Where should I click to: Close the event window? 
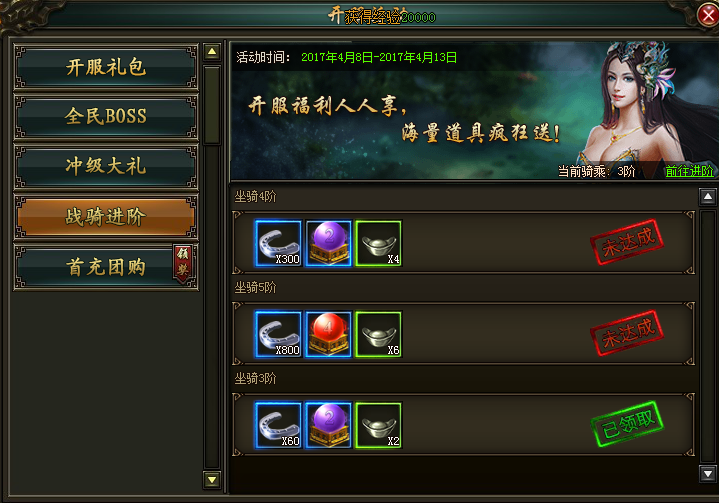708,16
